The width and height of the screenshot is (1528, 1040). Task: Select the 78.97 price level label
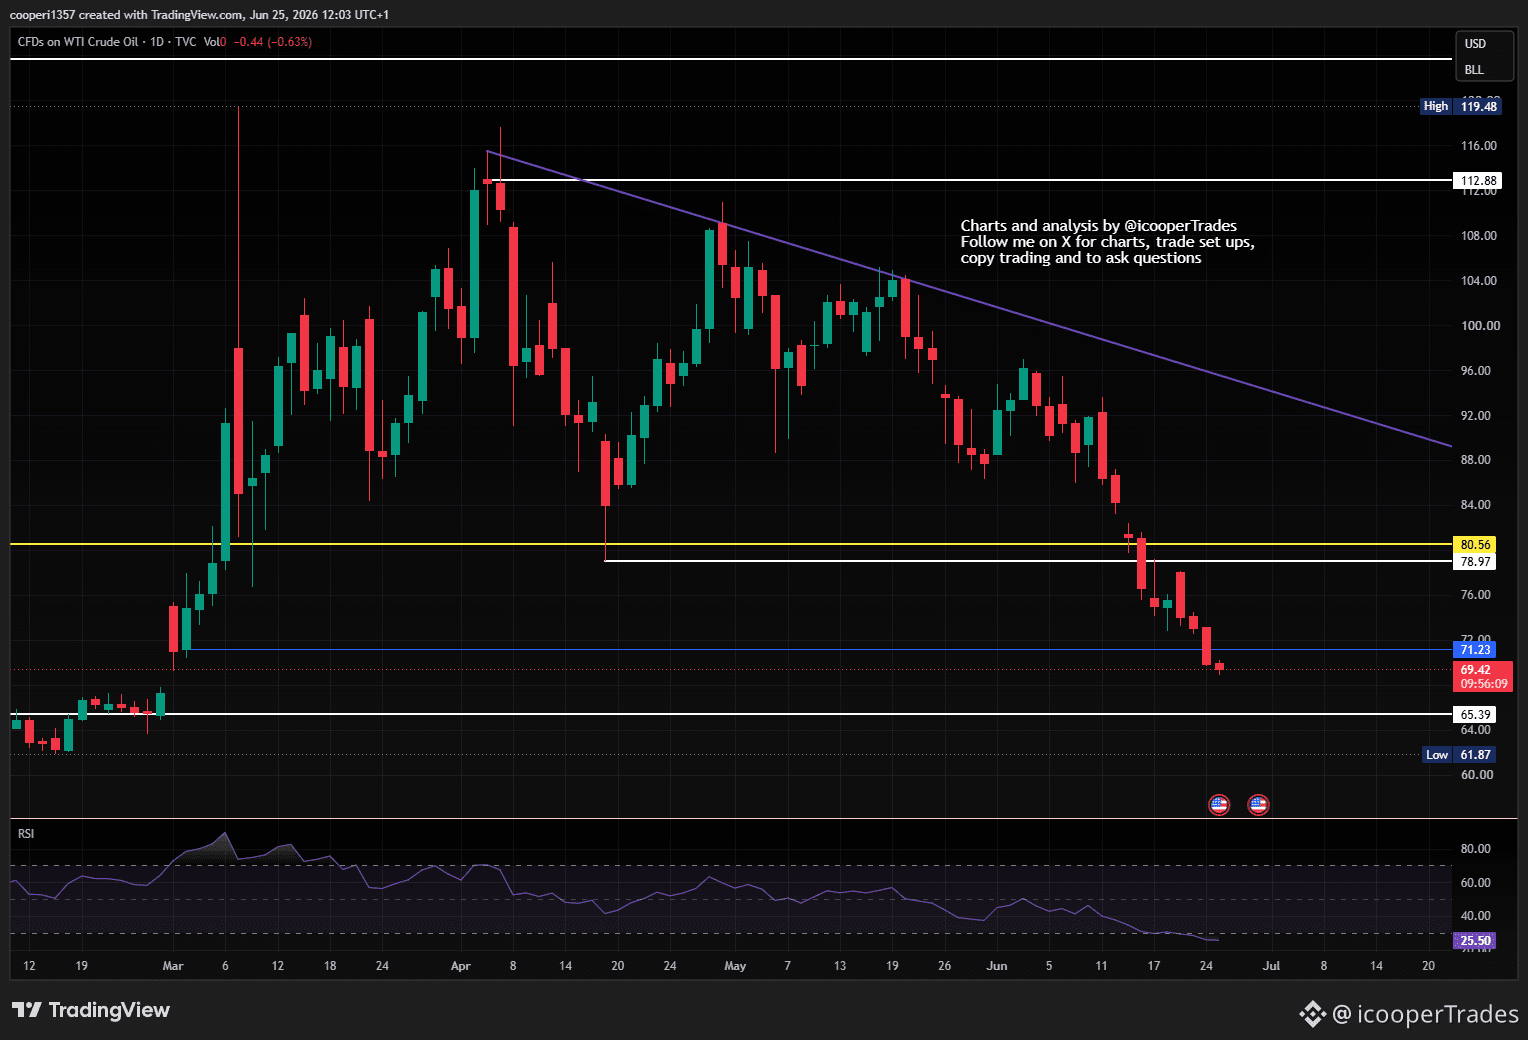pyautogui.click(x=1475, y=562)
